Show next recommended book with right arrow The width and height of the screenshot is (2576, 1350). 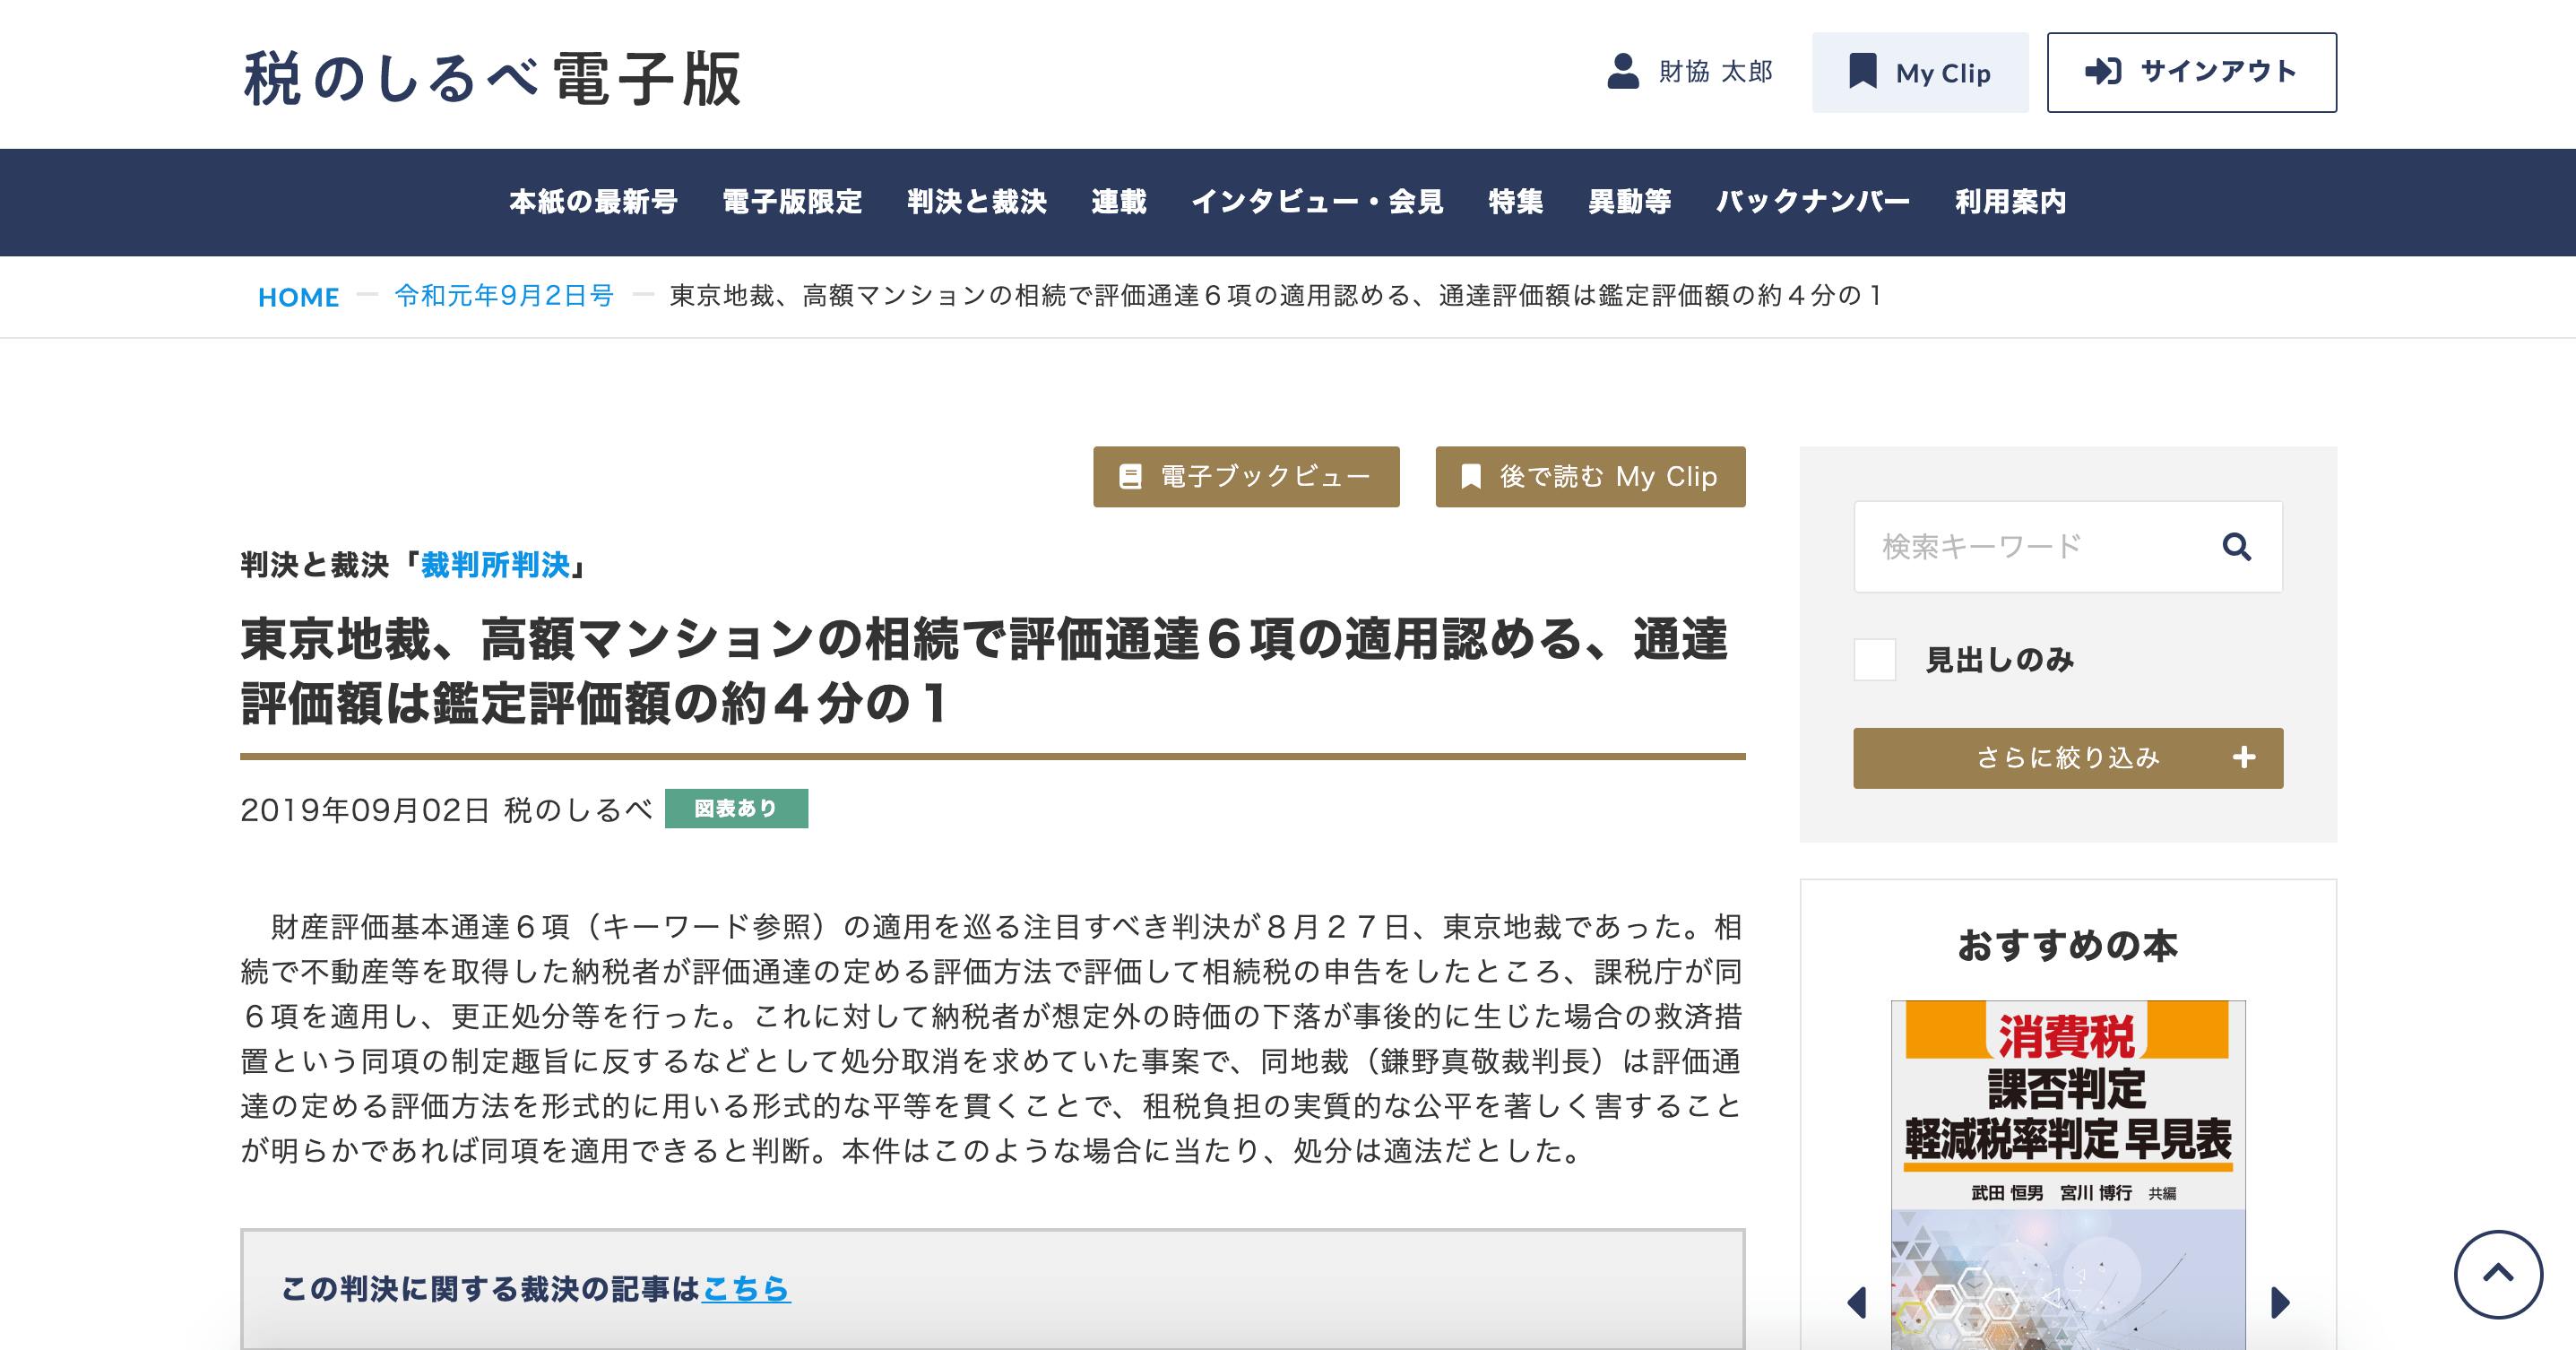coord(2280,1302)
